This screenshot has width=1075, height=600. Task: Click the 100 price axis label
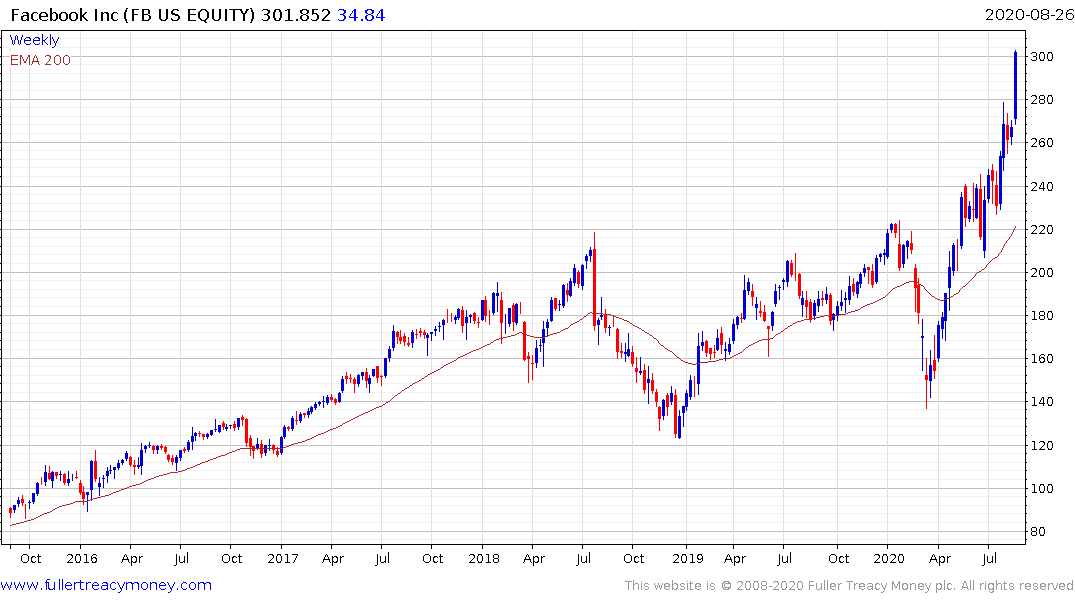click(1042, 488)
